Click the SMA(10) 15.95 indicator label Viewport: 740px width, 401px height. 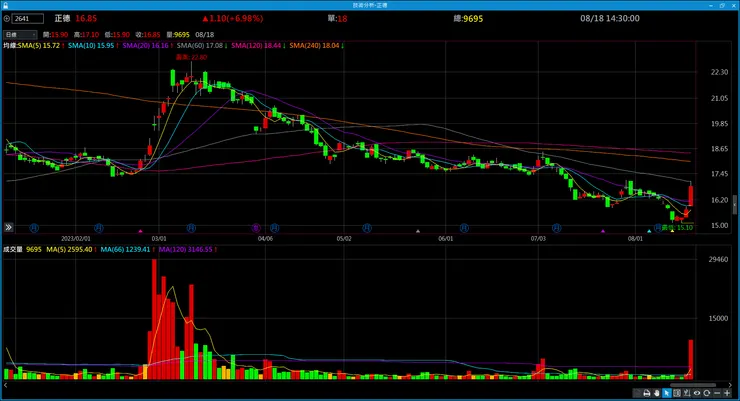(x=91, y=46)
